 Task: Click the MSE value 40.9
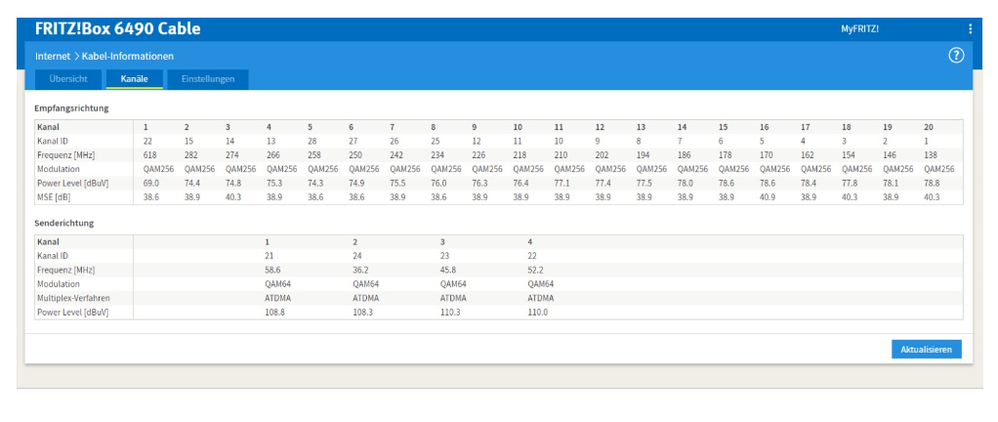(x=767, y=197)
